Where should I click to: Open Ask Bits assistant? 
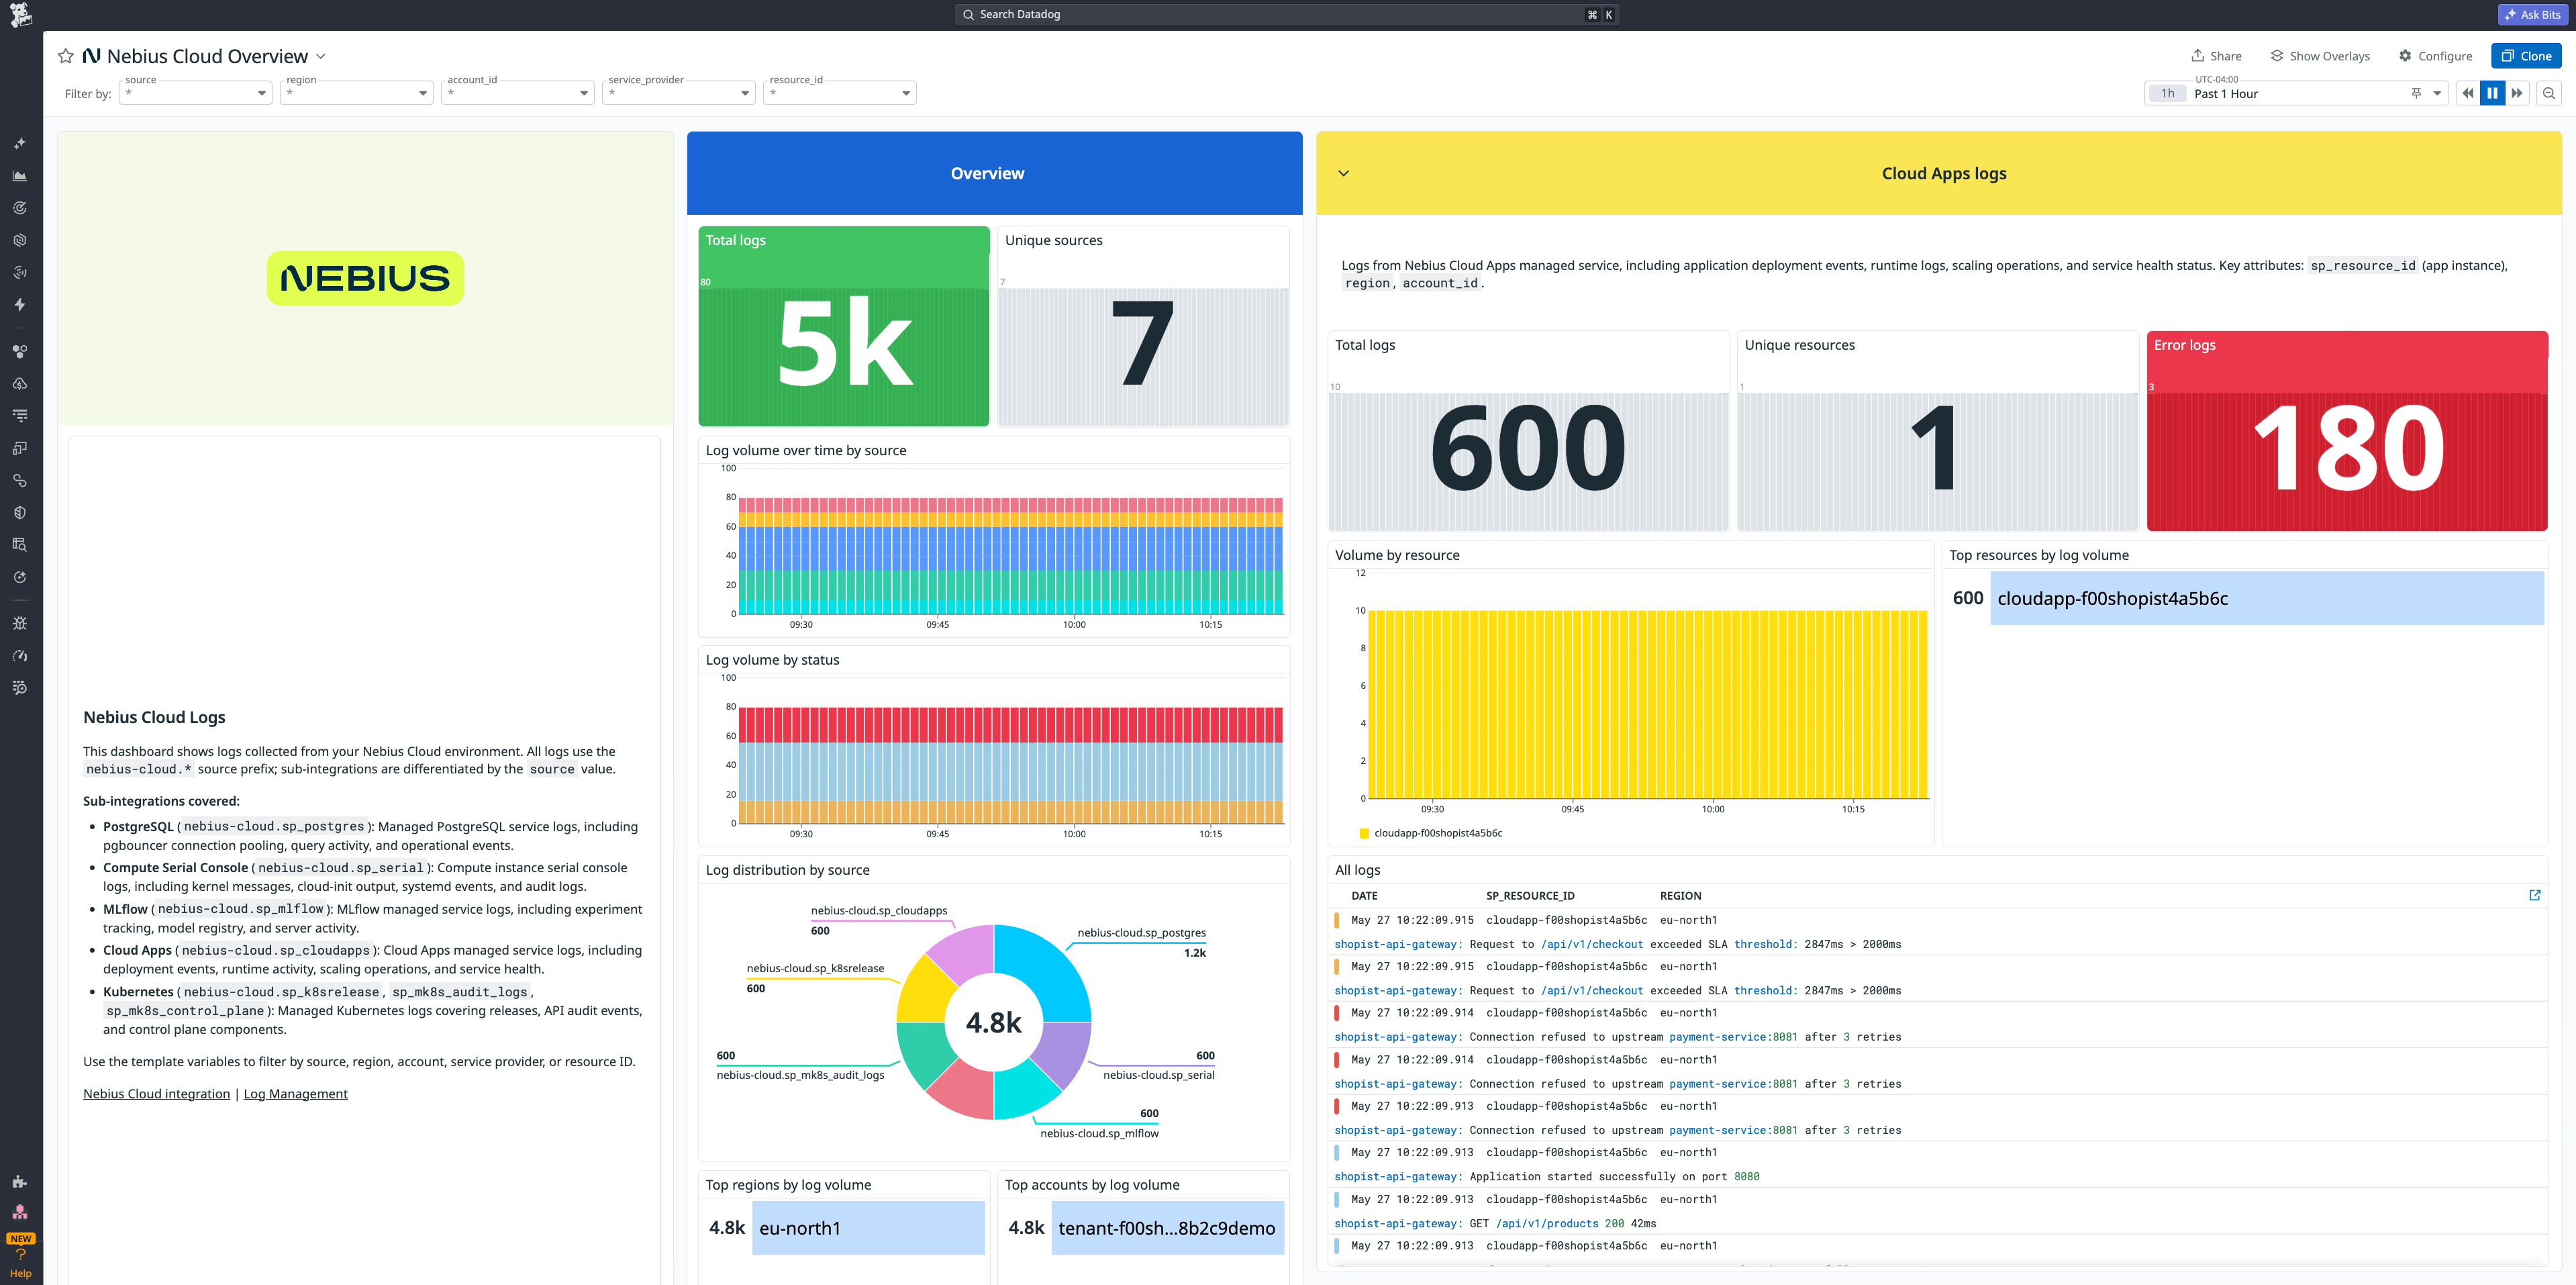pos(2533,14)
